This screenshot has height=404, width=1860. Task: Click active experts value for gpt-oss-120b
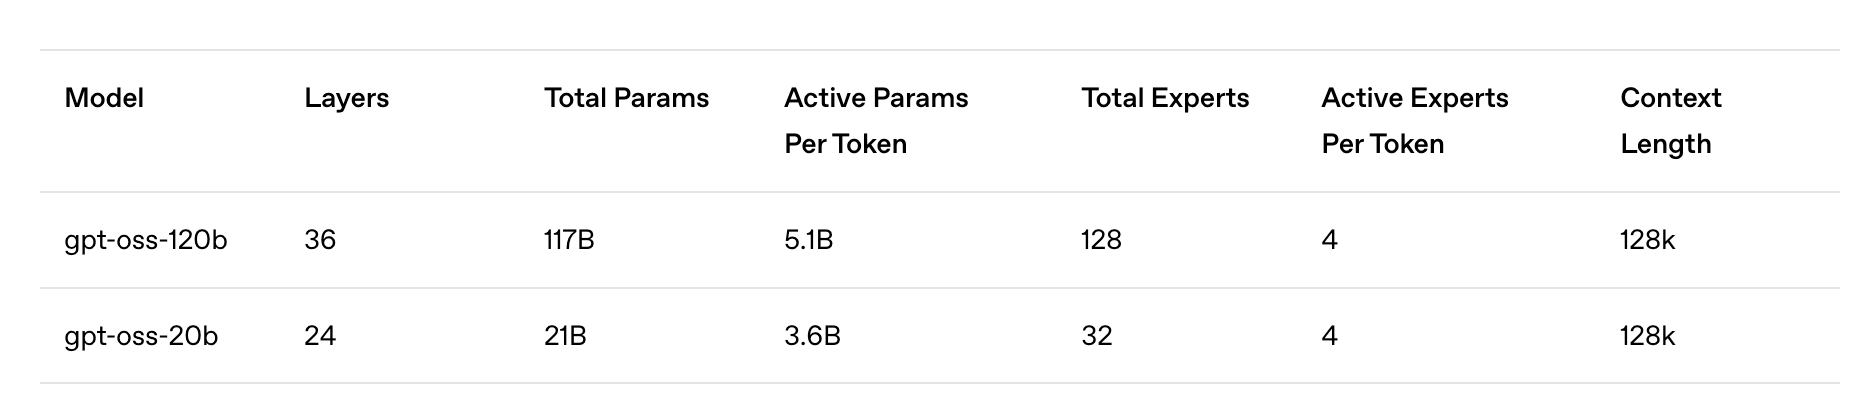(x=1329, y=240)
